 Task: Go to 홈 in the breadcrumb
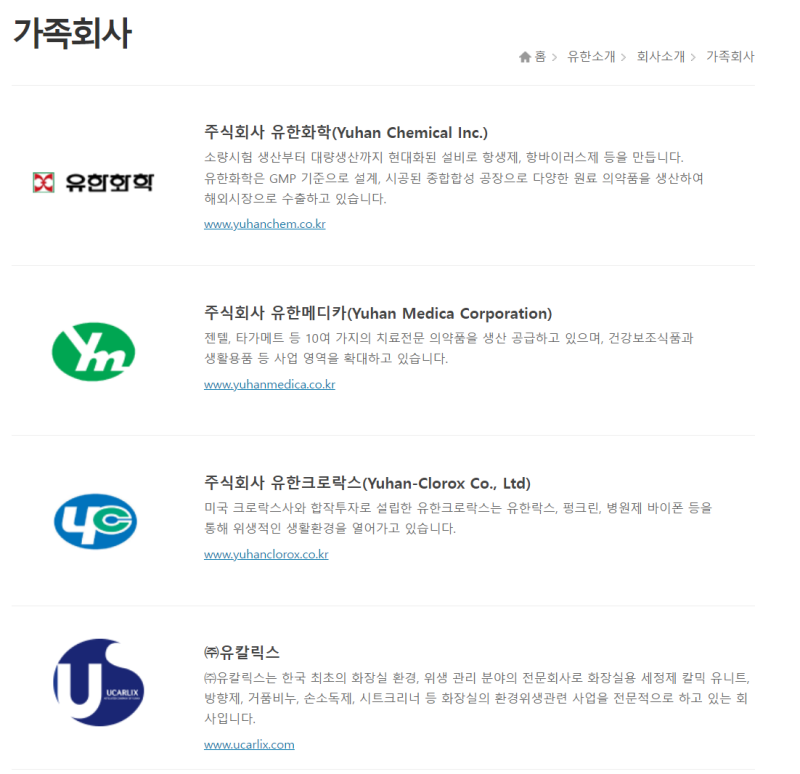(x=540, y=57)
